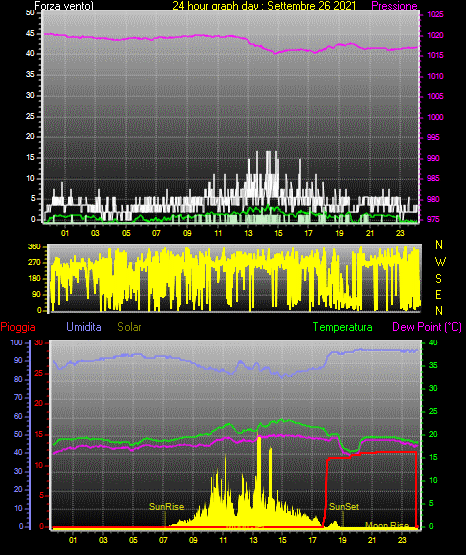
Task: Click the 'S' compass direction letter
Action: click(x=438, y=279)
